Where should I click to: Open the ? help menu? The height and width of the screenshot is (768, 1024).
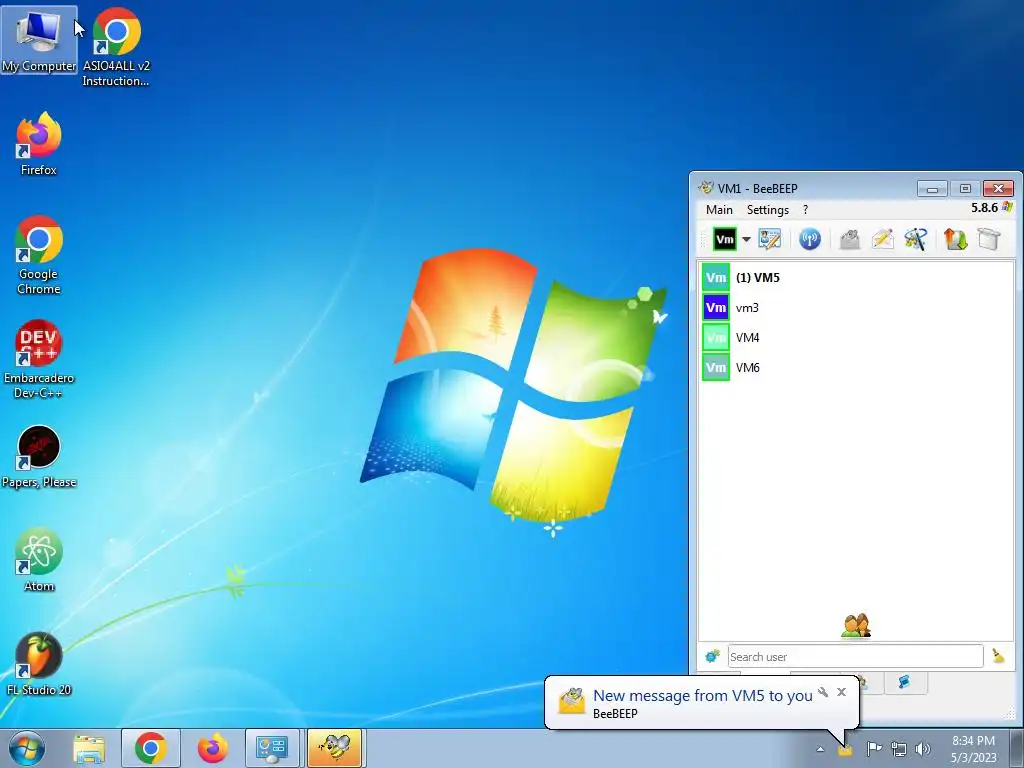(805, 210)
